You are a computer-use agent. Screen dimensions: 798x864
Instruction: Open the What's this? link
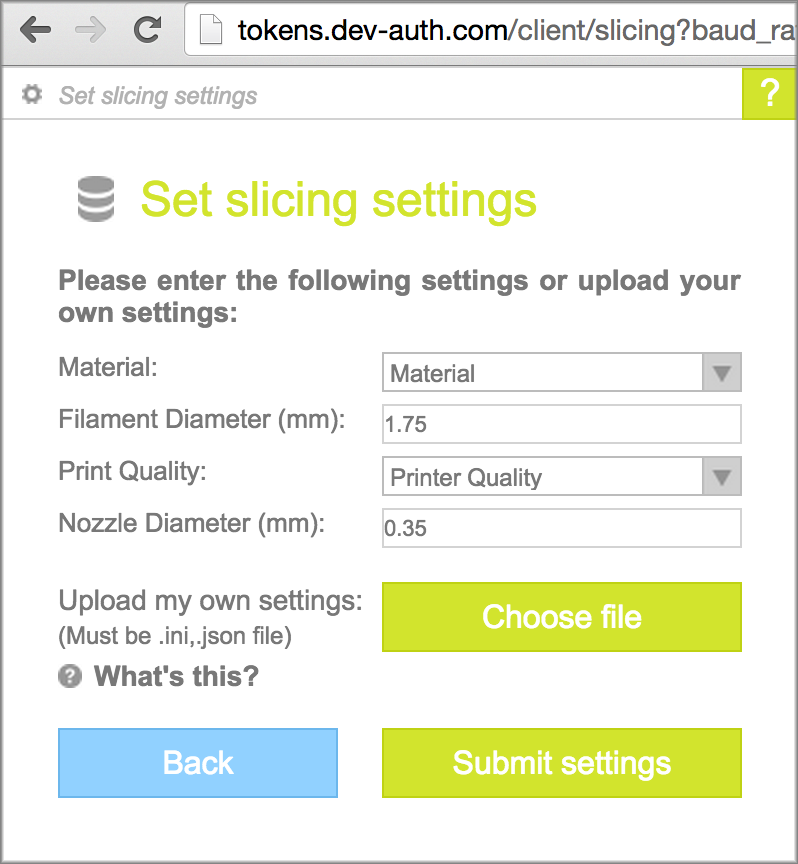176,677
